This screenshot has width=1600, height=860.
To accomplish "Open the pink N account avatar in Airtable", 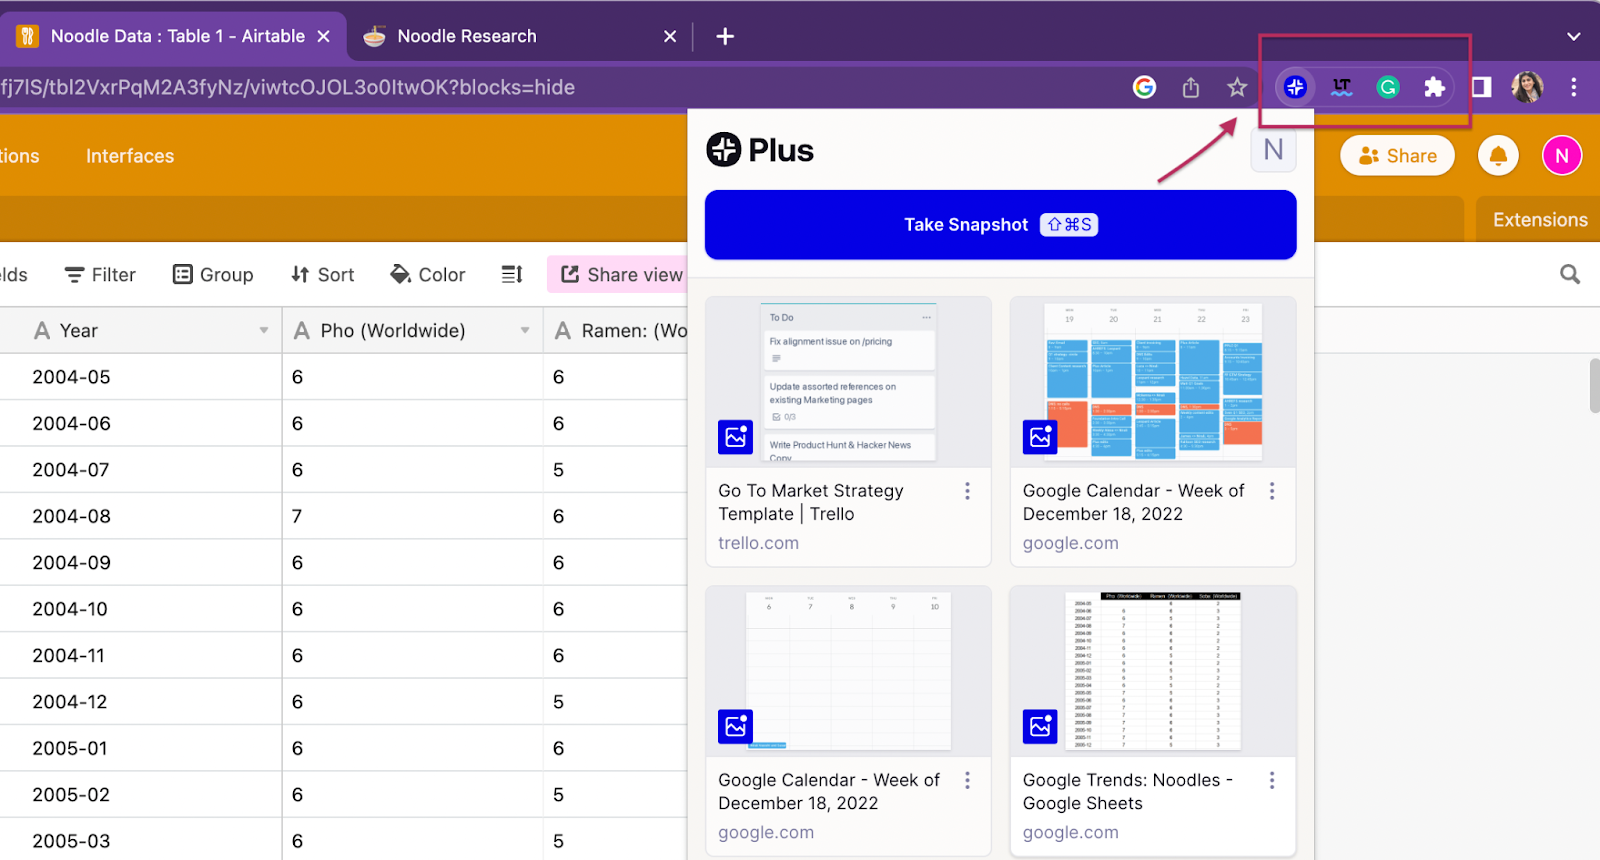I will 1562,156.
